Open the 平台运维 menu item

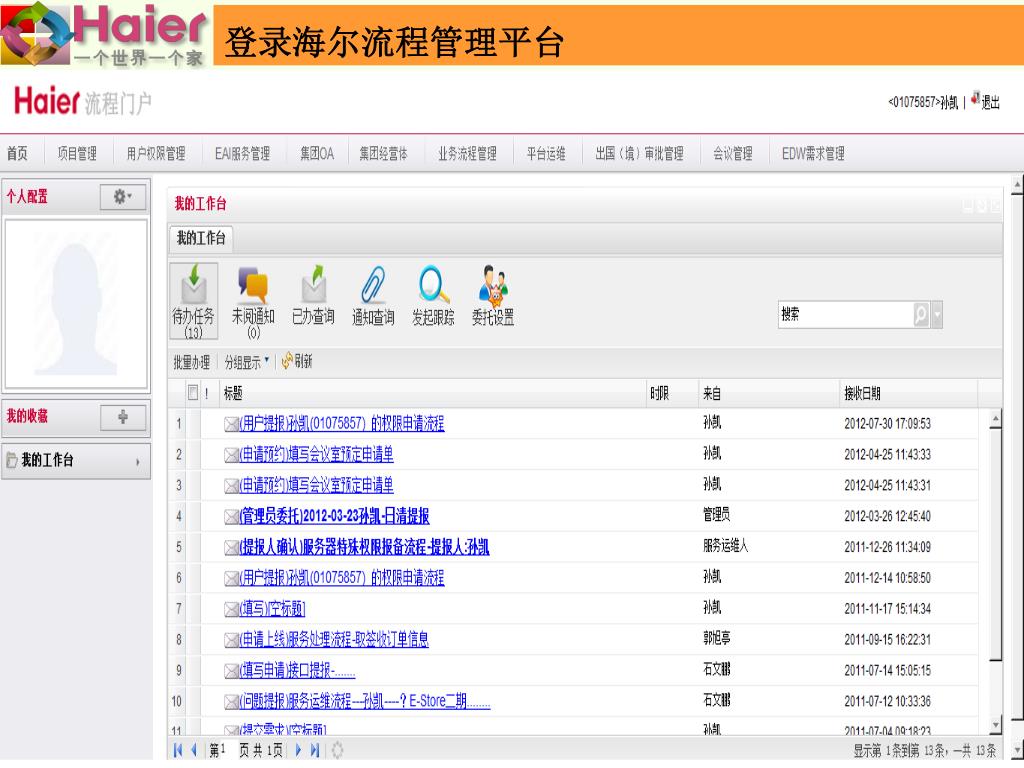546,153
